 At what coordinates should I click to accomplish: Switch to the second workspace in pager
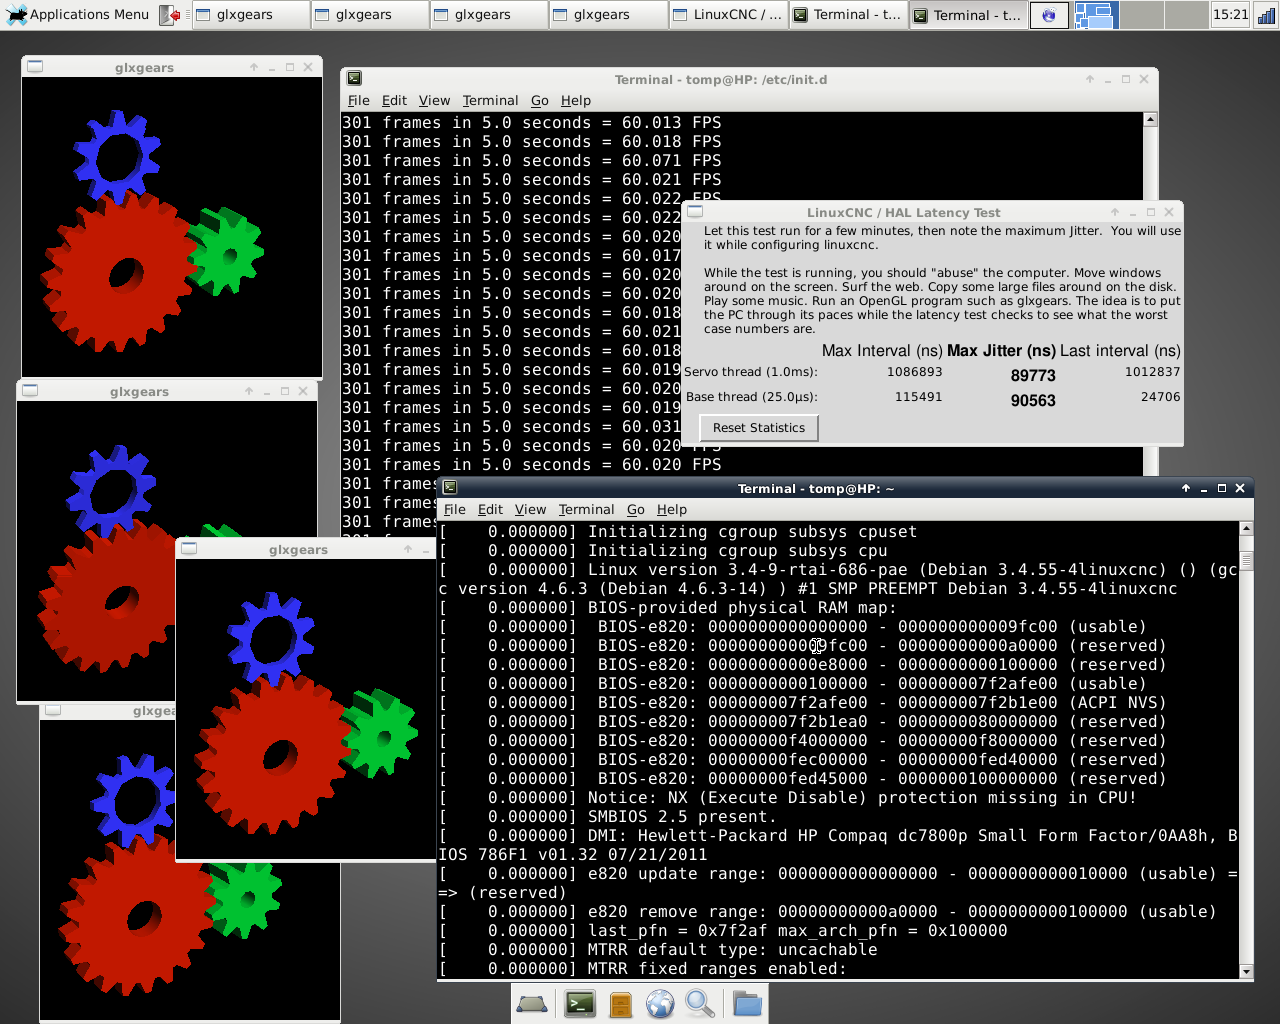pyautogui.click(x=1141, y=15)
